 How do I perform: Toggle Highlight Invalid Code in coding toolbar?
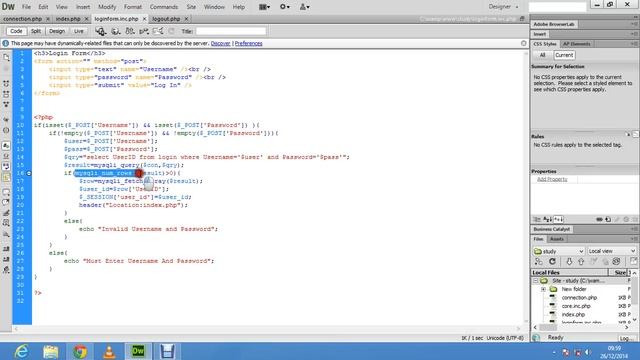coord(6,156)
